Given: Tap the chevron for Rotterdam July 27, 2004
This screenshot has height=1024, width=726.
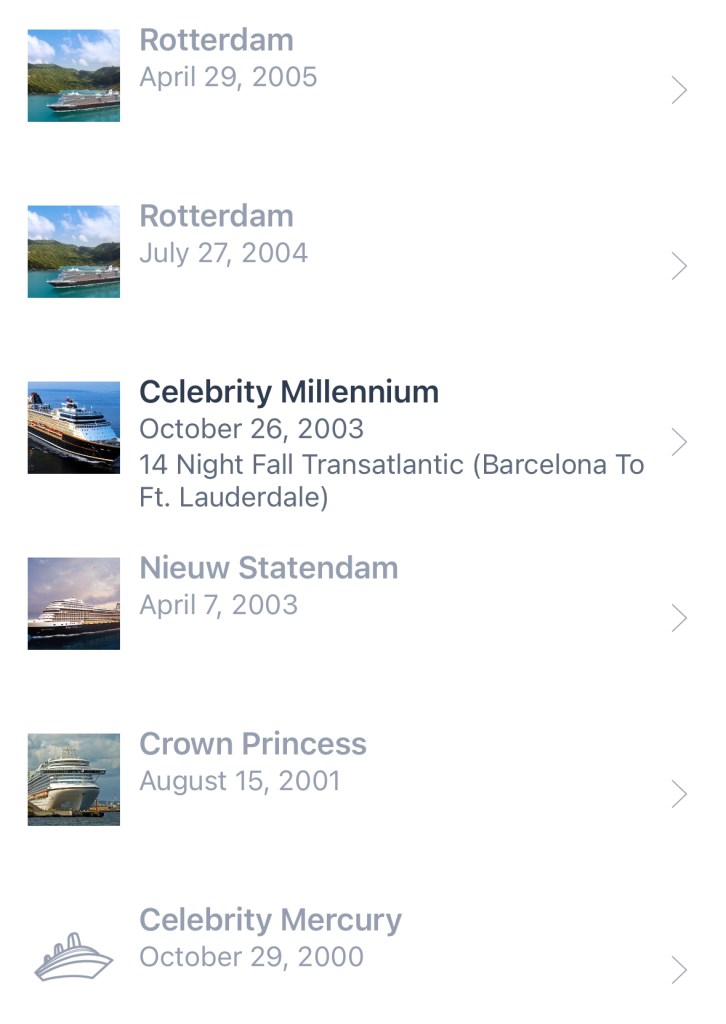Looking at the screenshot, I should (x=679, y=266).
